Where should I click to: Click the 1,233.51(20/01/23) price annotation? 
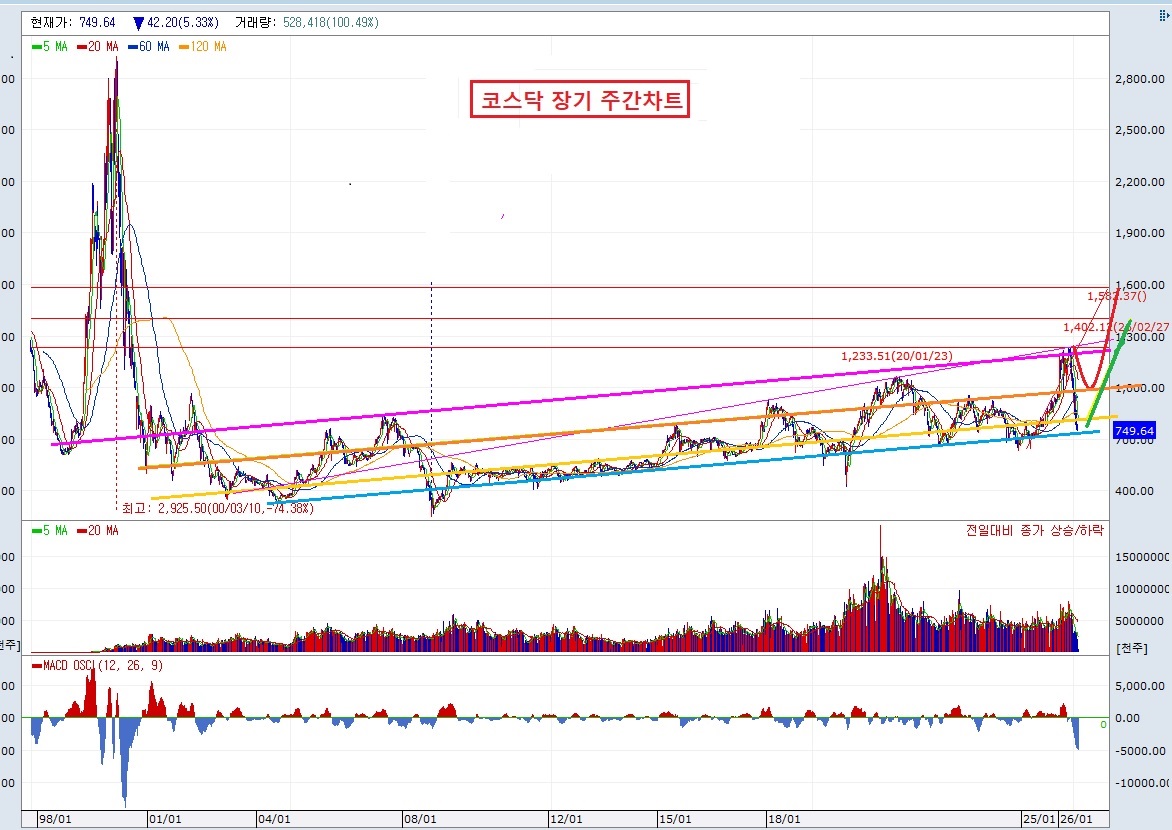pyautogui.click(x=897, y=356)
